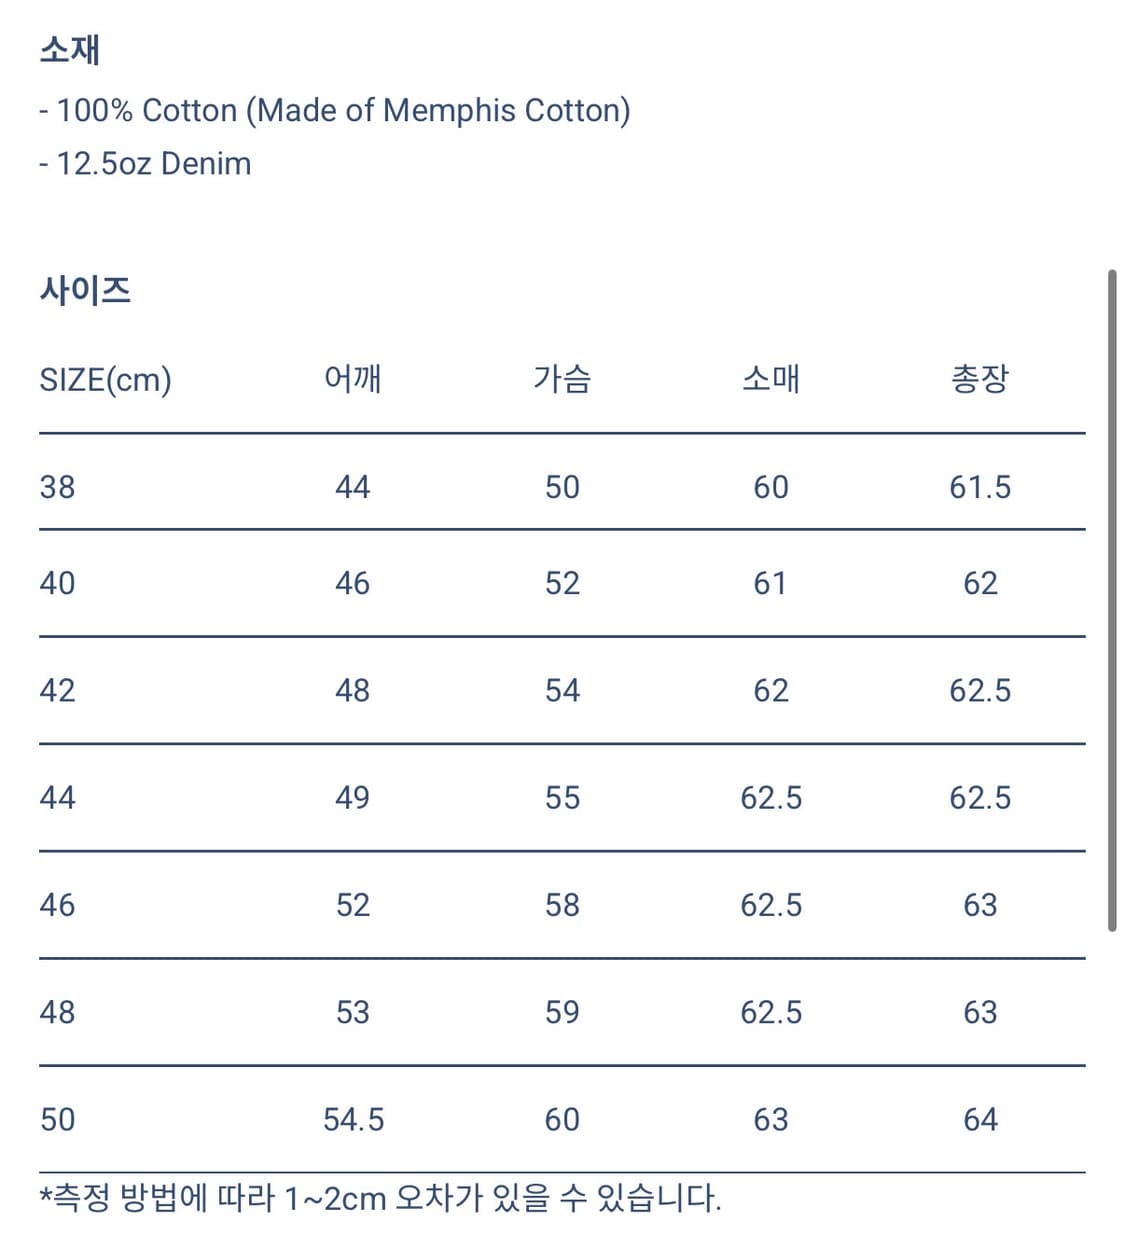Click the size 46 row label

pyautogui.click(x=57, y=905)
